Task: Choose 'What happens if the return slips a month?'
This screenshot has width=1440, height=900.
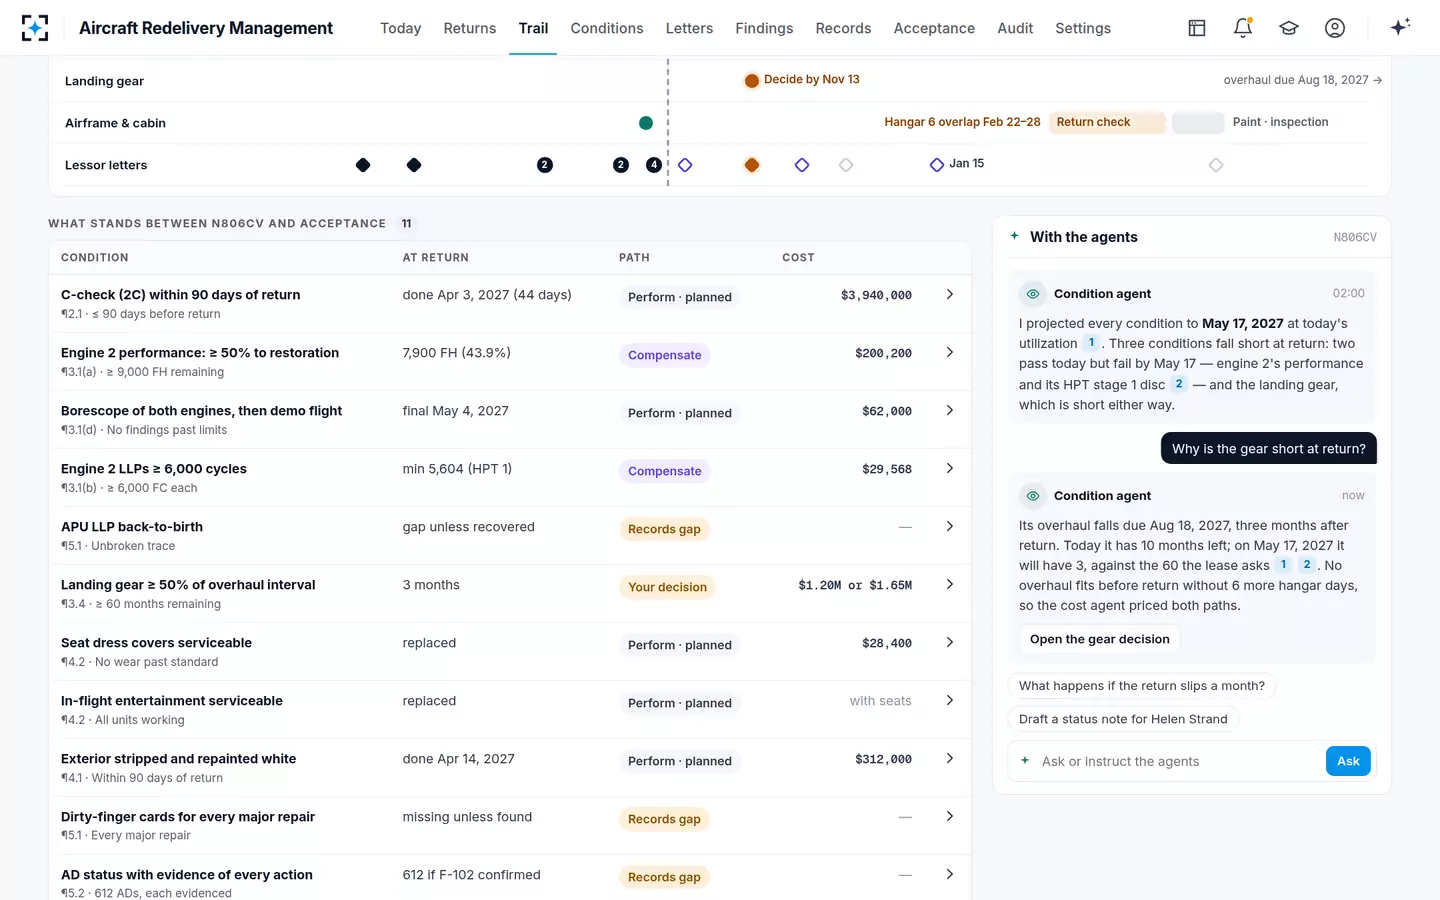Action: click(x=1142, y=686)
